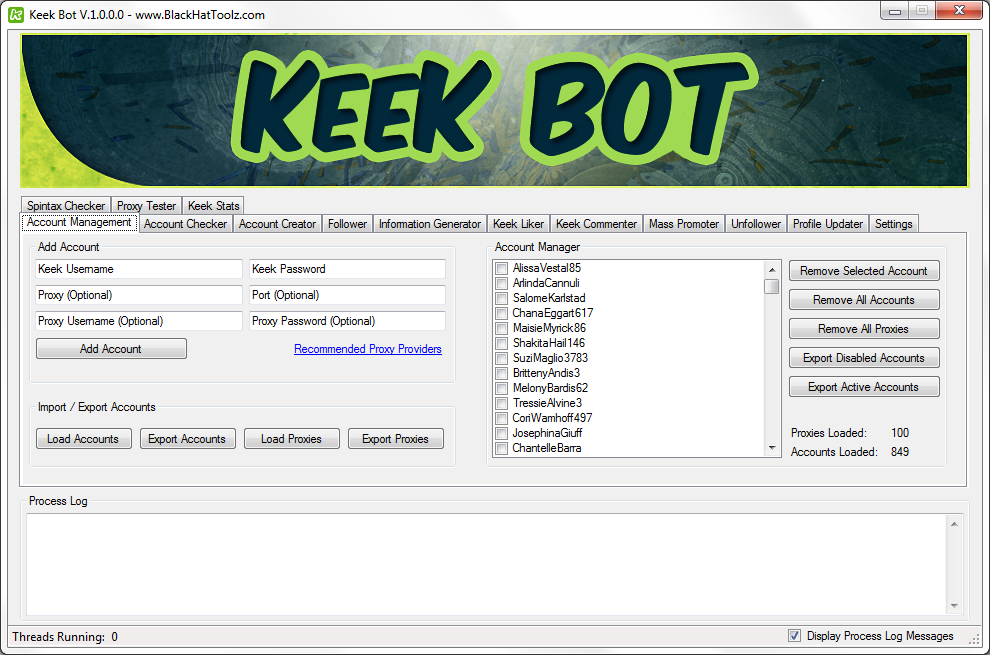This screenshot has height=655, width=990.
Task: Disable Display Process Log Messages checkbox
Action: 794,636
